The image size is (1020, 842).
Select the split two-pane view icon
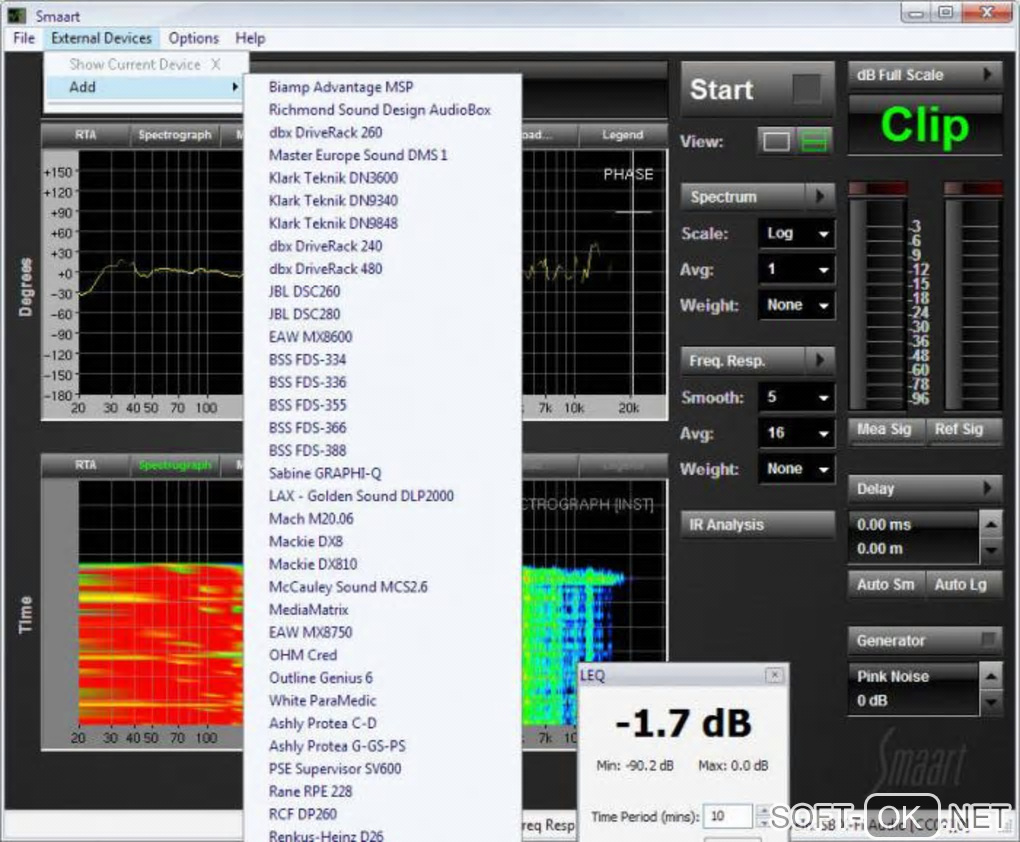[815, 142]
